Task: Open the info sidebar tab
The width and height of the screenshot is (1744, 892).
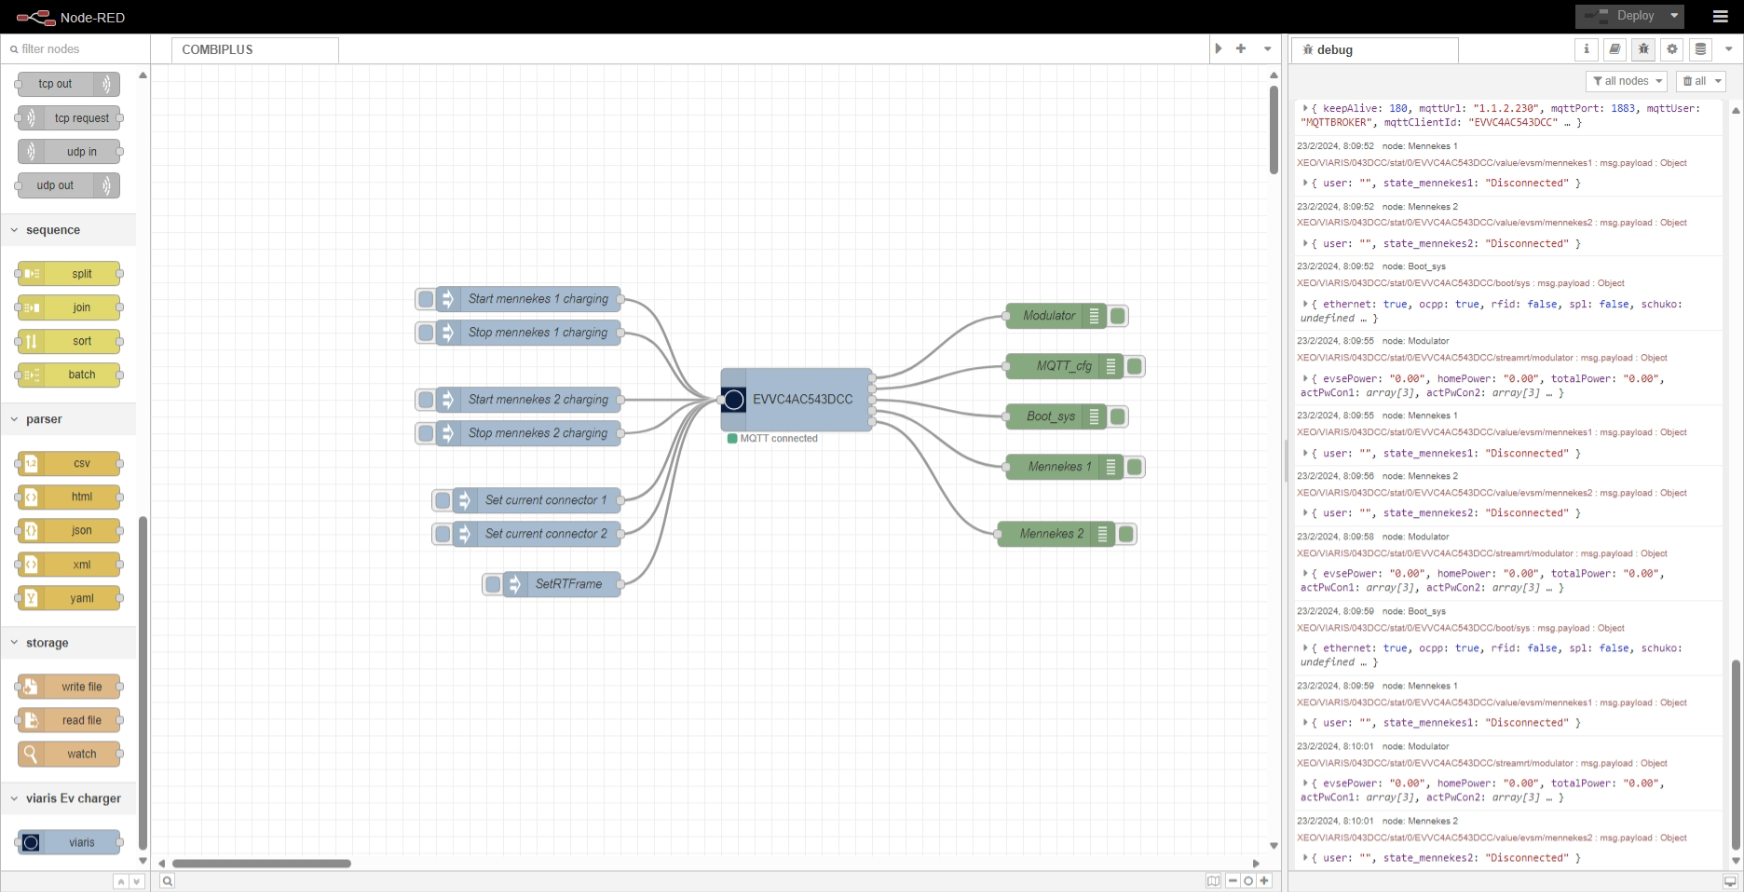Action: click(1586, 49)
